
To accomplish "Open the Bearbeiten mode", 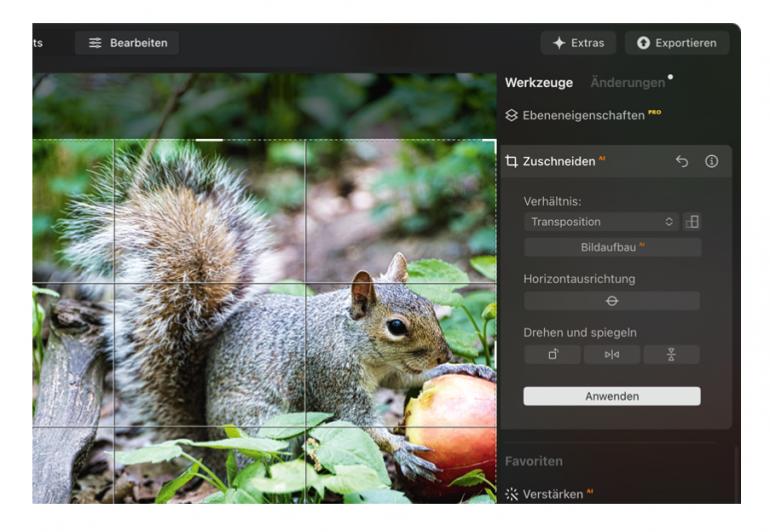I will (127, 43).
